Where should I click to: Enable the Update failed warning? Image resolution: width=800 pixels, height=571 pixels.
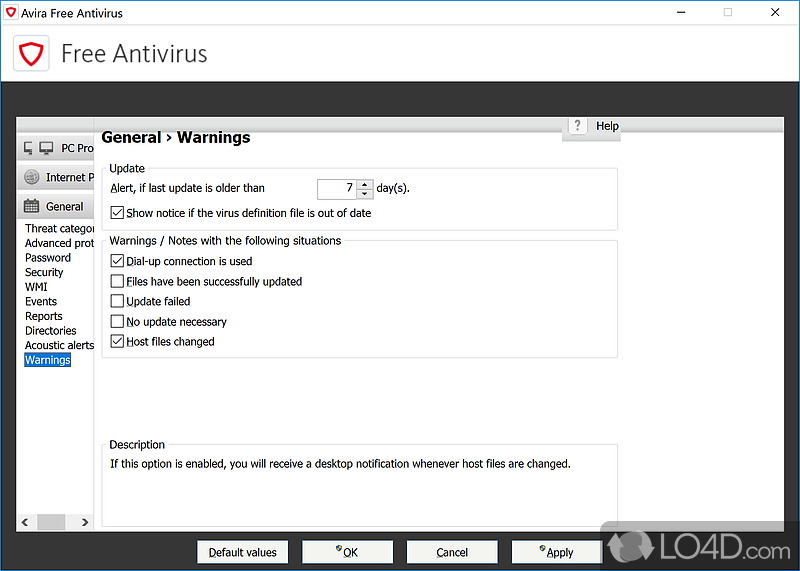(x=117, y=301)
